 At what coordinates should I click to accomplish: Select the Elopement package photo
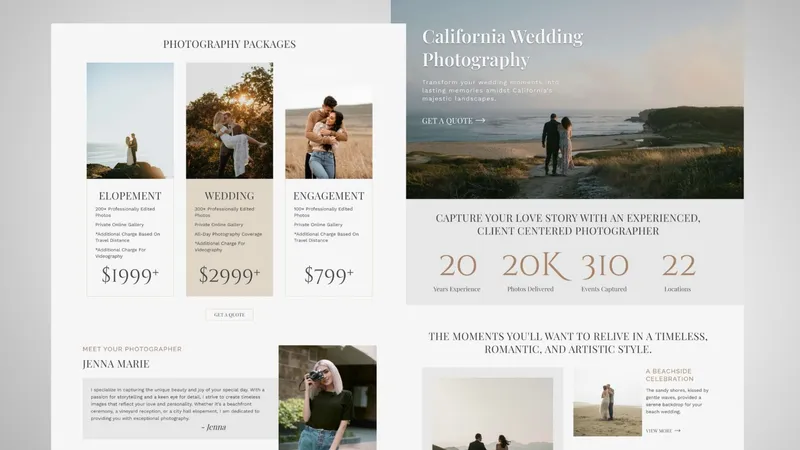click(x=130, y=120)
